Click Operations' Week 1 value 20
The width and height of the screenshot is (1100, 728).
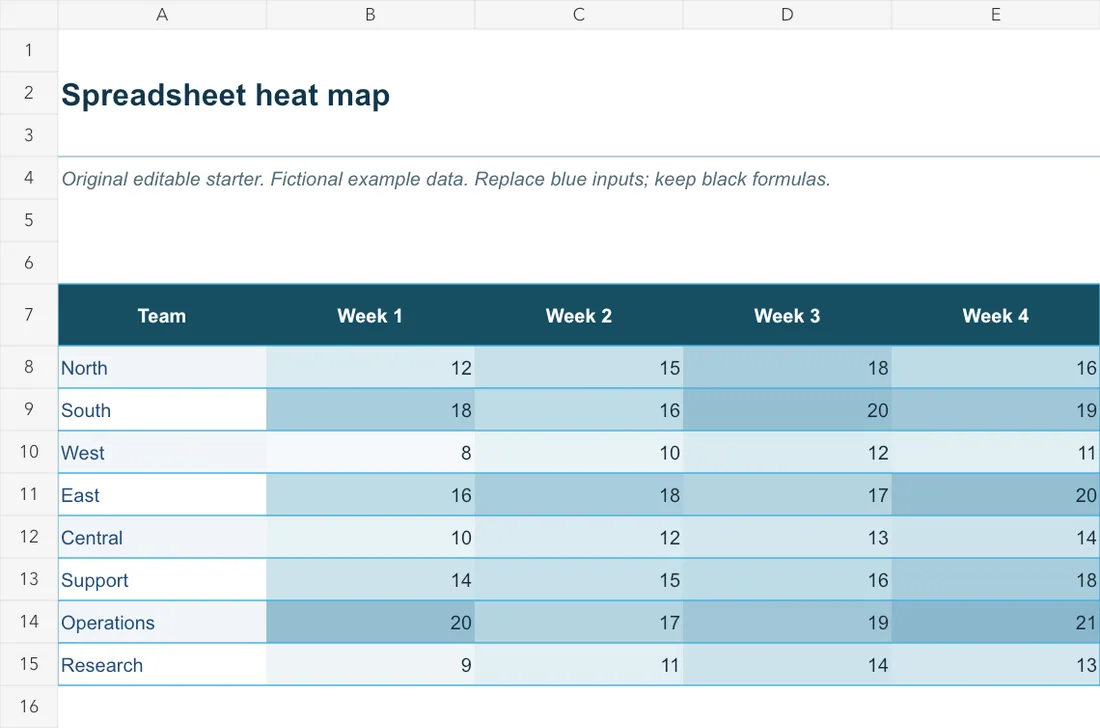[370, 622]
